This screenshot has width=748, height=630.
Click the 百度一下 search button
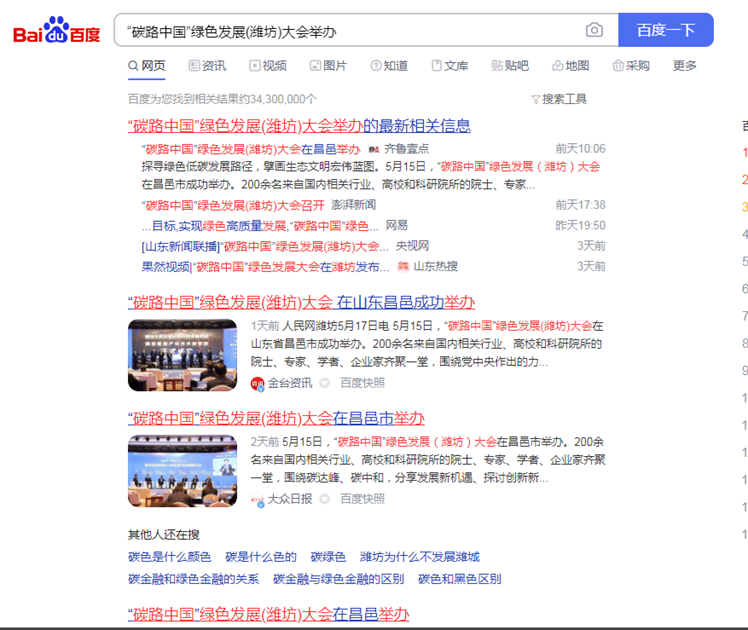click(665, 30)
